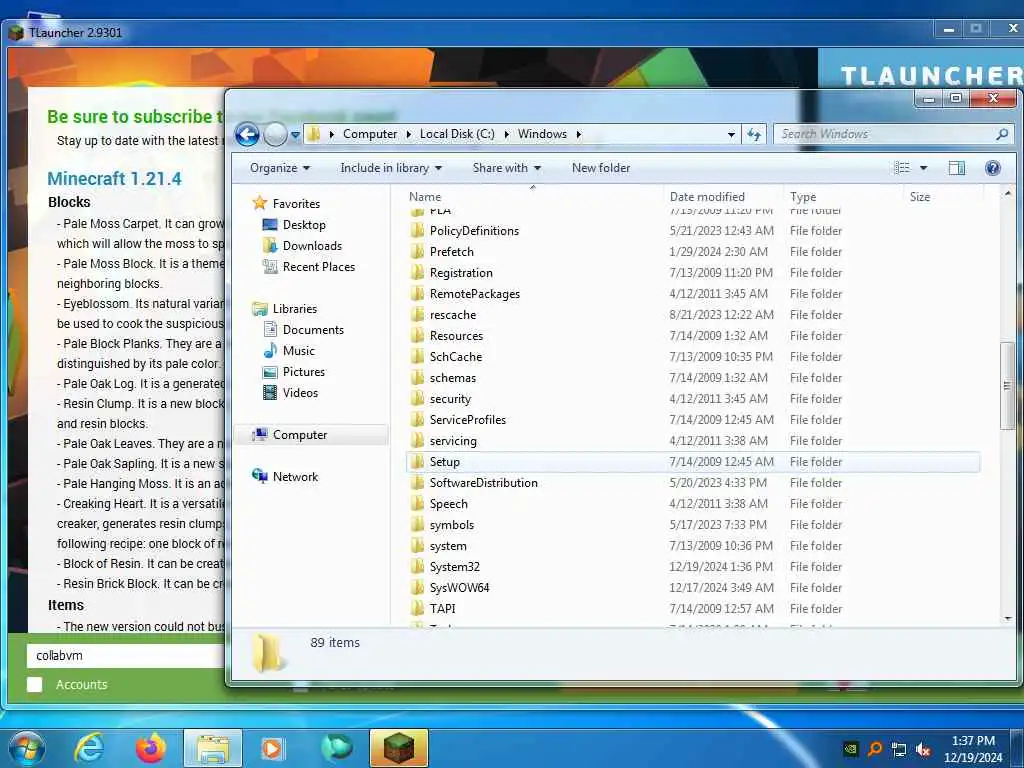Open the Include in library menu
The height and width of the screenshot is (768, 1024).
point(391,168)
